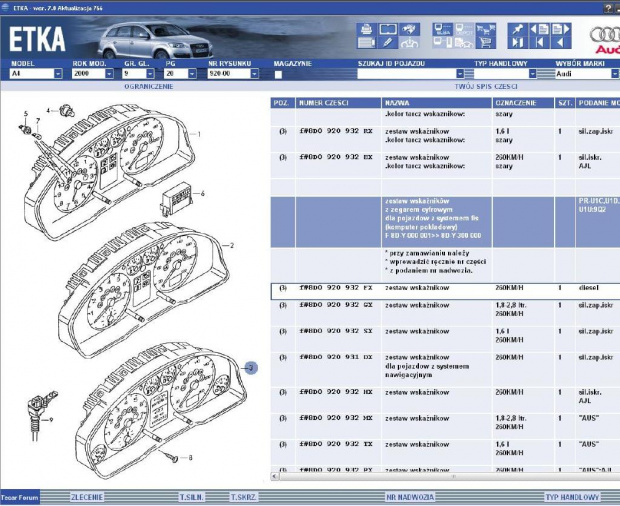Click left arrow of horizontal scrollbar
This screenshot has height=506, width=620.
tap(275, 476)
